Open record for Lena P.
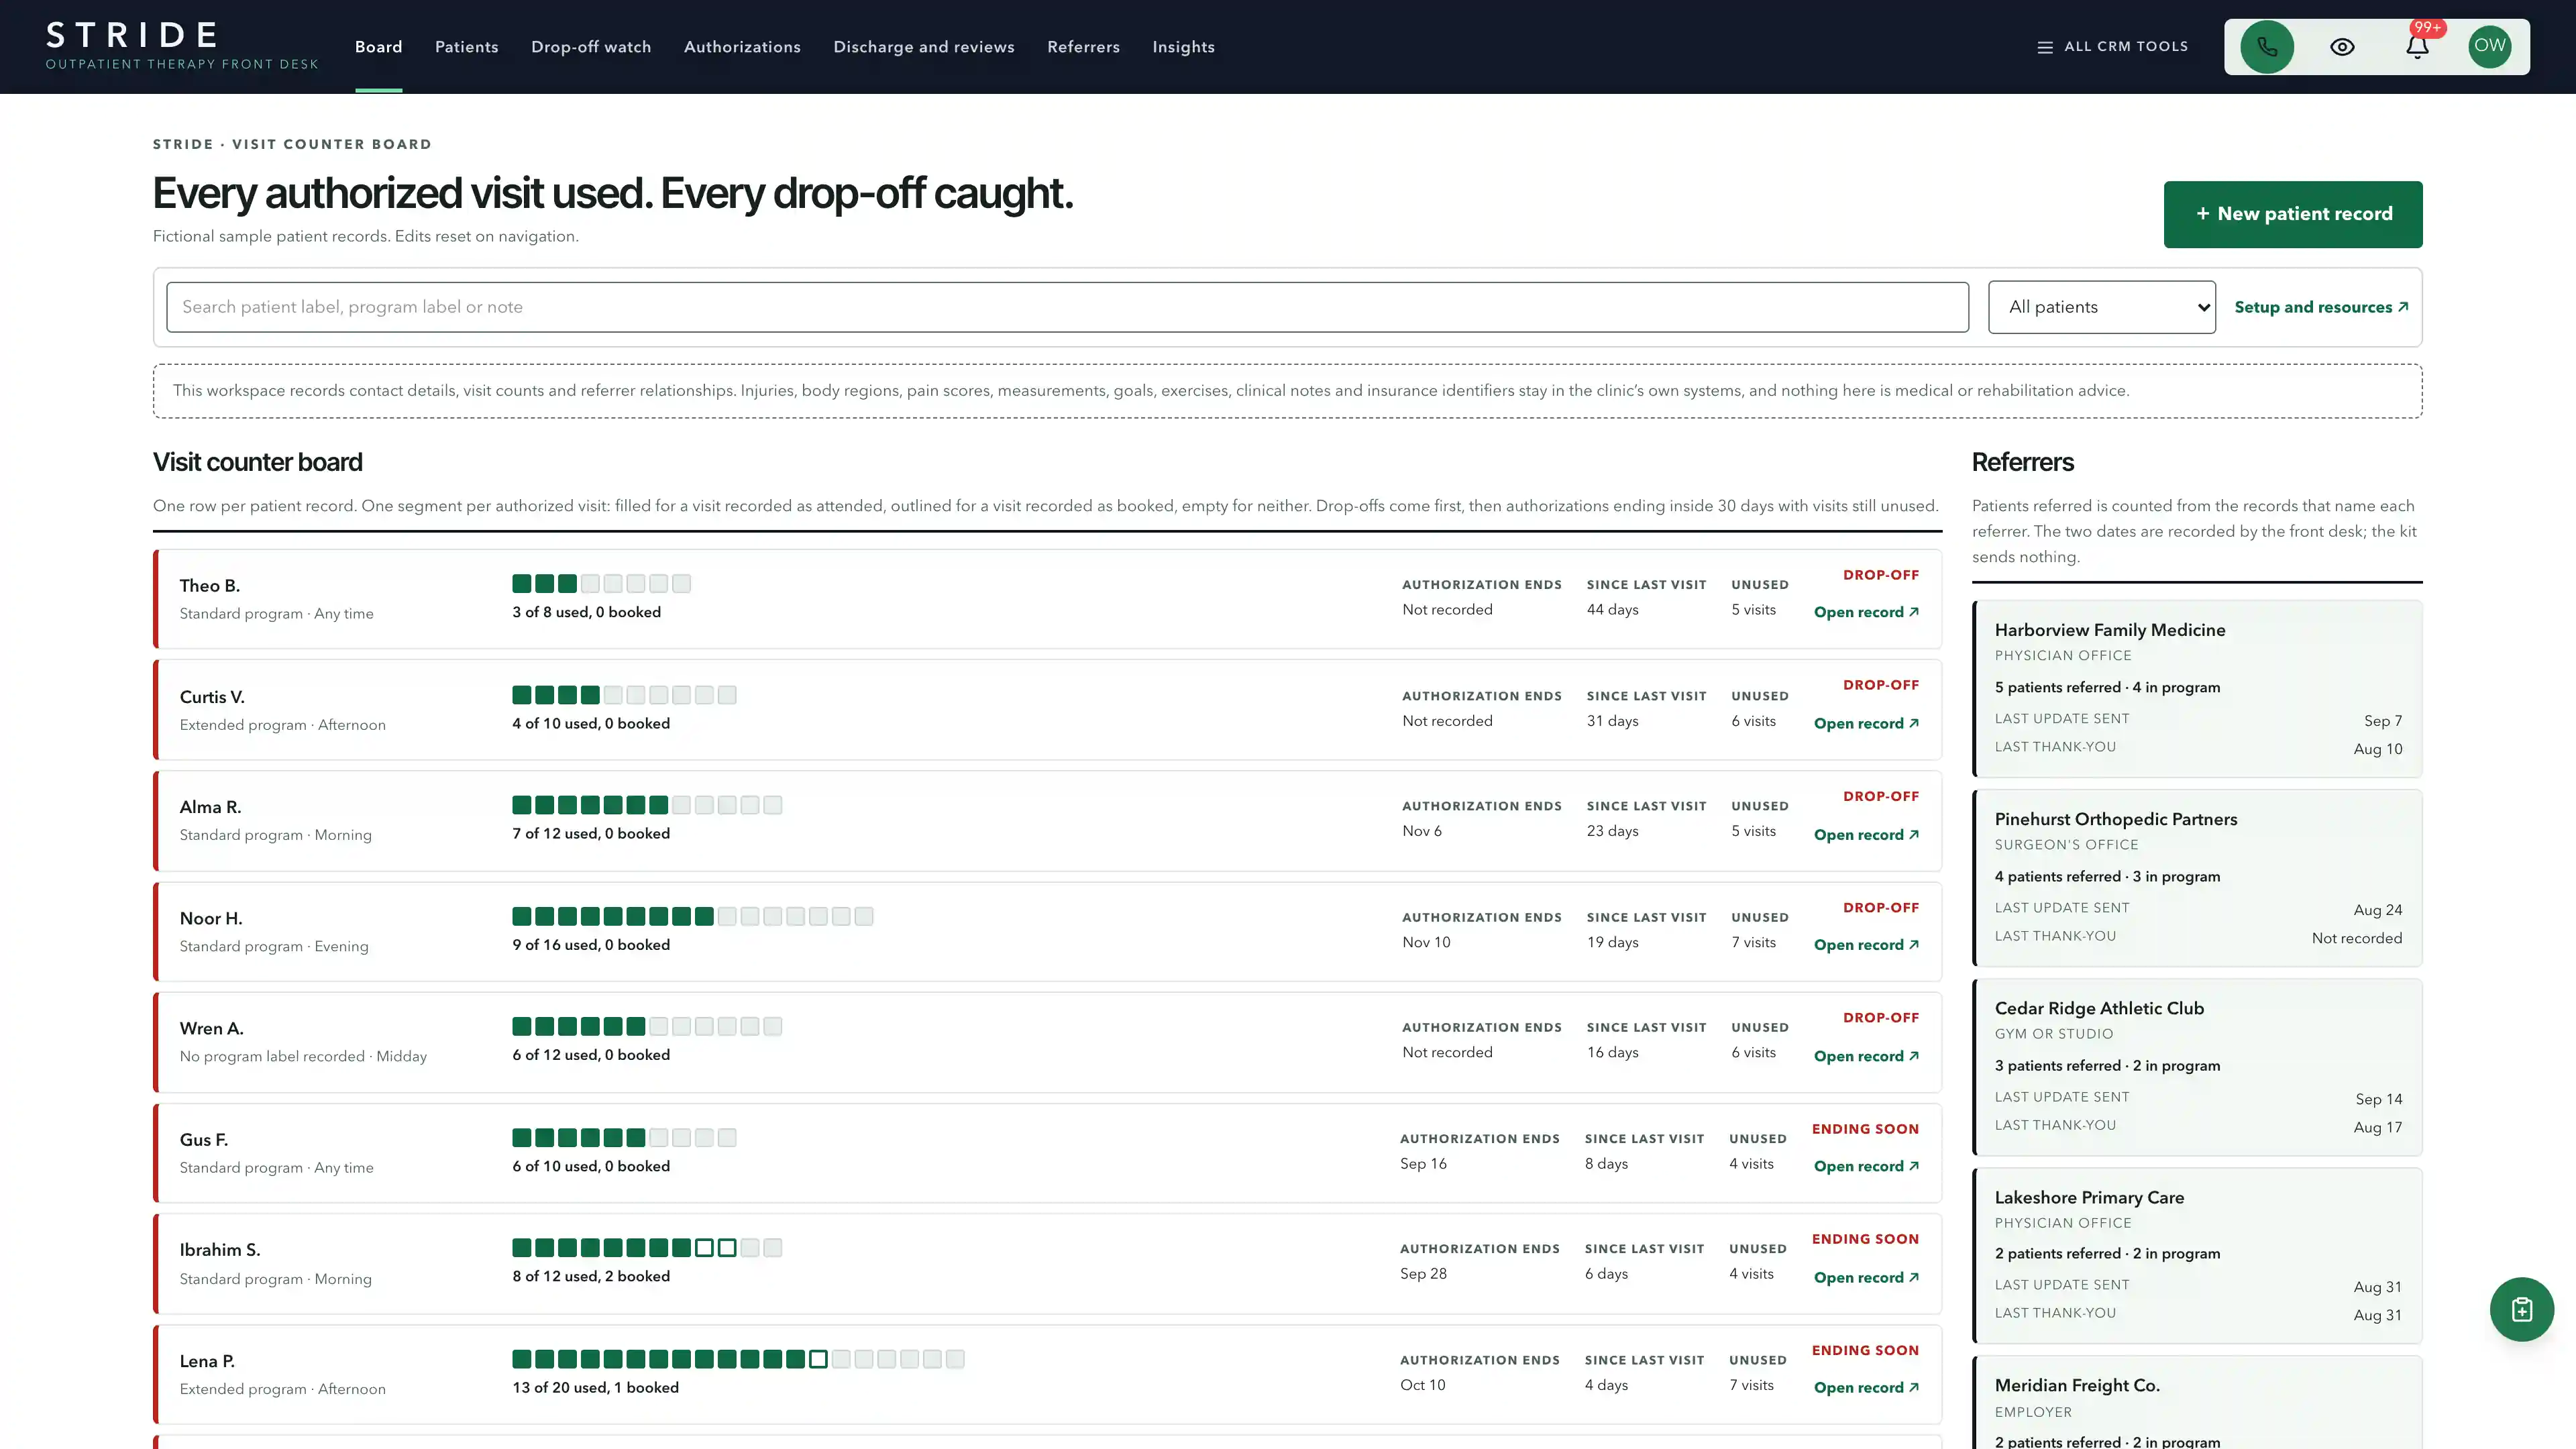The width and height of the screenshot is (2576, 1449). 1866,1387
